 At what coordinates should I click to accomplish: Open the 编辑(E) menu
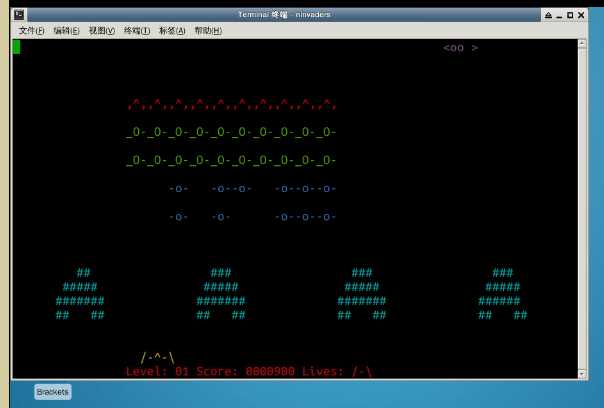(66, 31)
